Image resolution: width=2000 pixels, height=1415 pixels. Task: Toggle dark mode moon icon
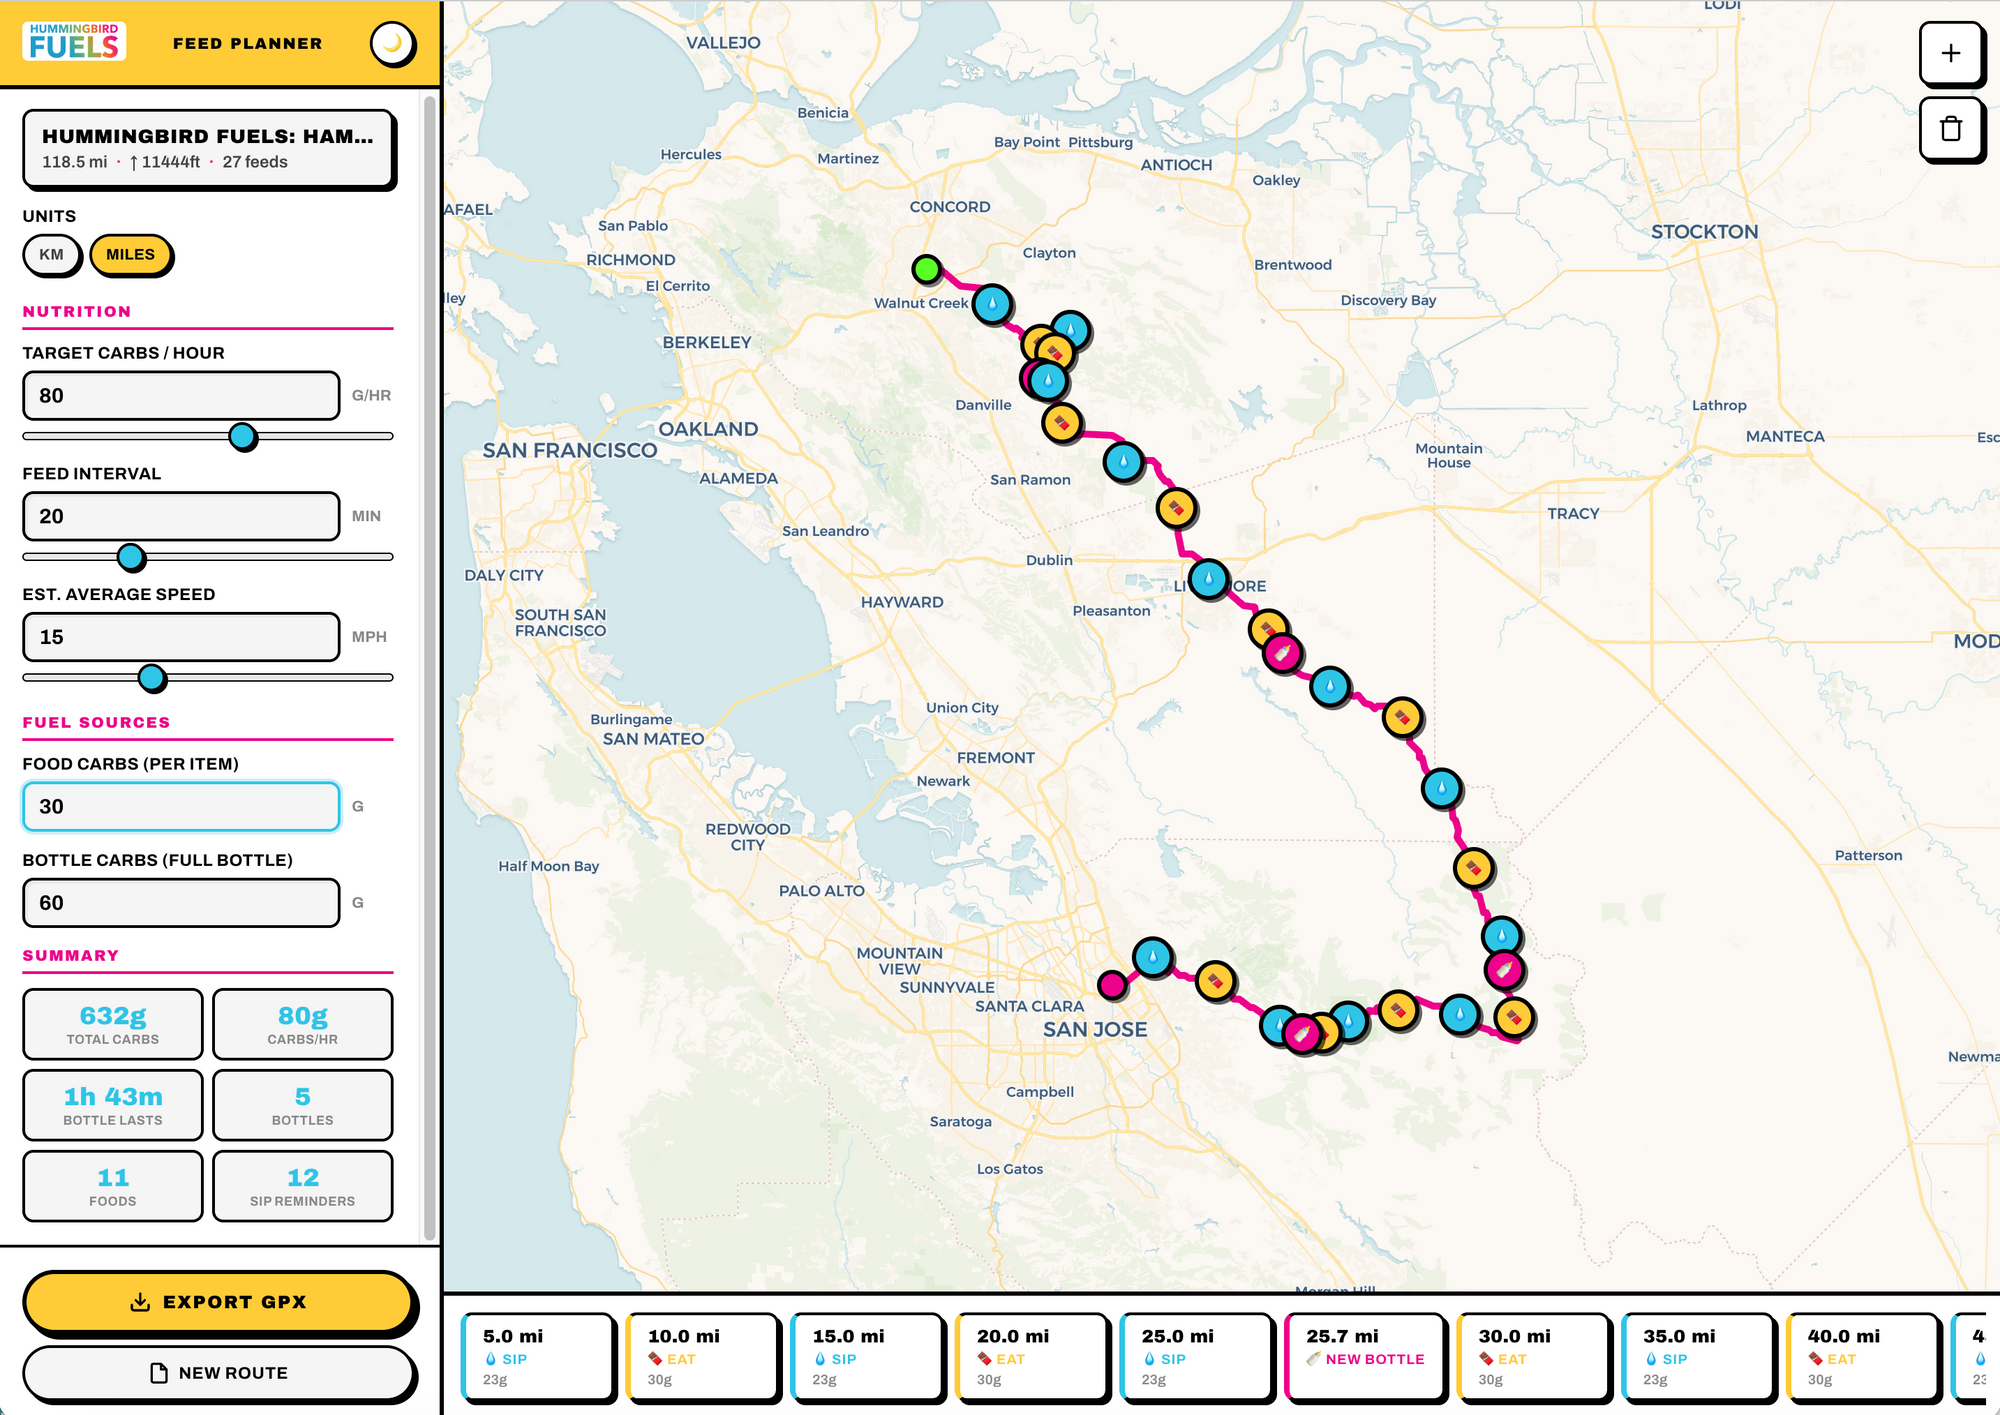392,44
